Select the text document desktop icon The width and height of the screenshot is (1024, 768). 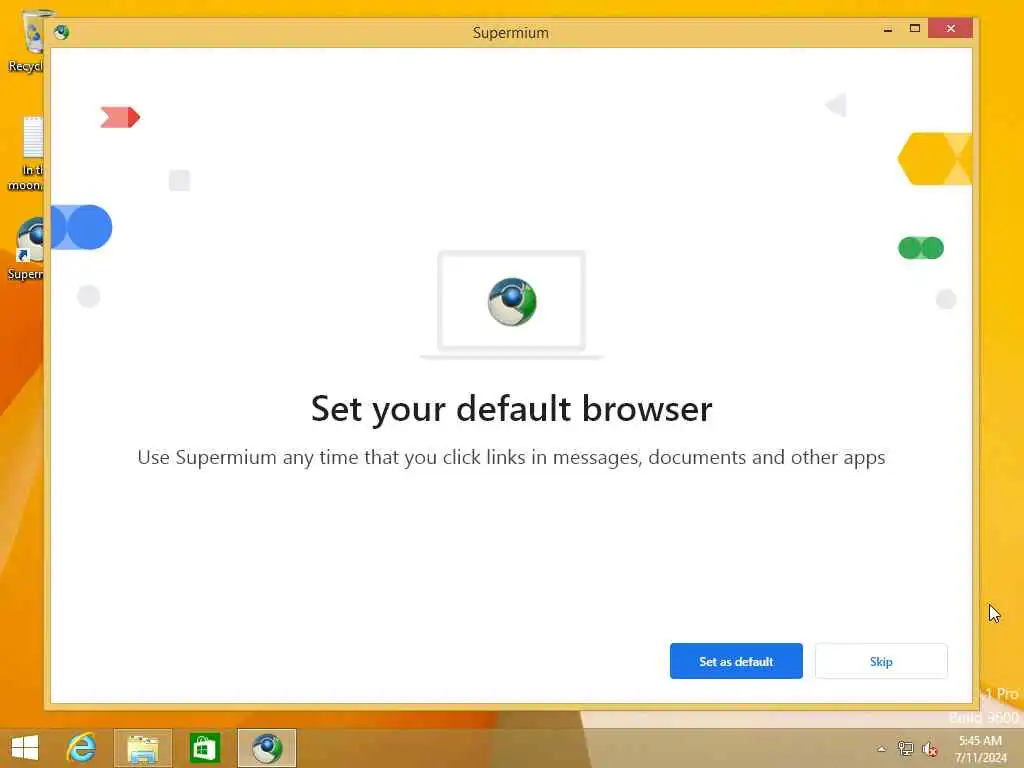[27, 153]
